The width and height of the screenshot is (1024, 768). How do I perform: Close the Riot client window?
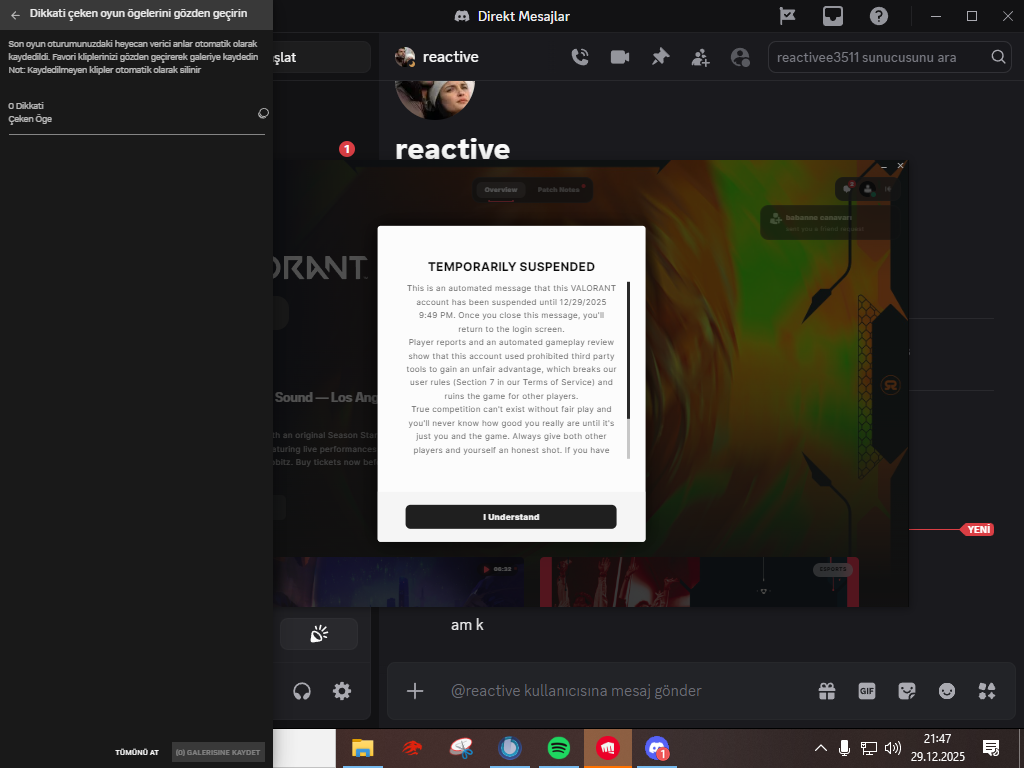(901, 166)
